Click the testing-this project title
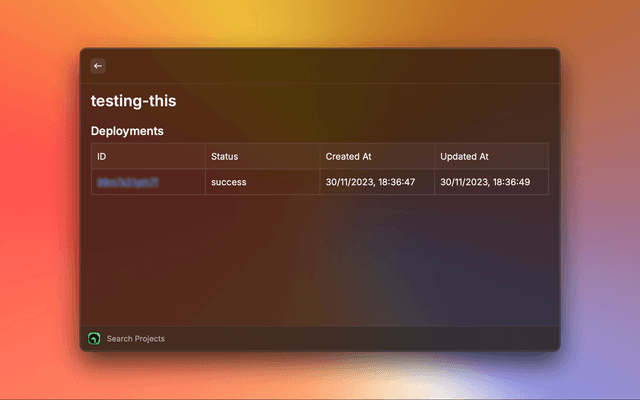 tap(134, 101)
